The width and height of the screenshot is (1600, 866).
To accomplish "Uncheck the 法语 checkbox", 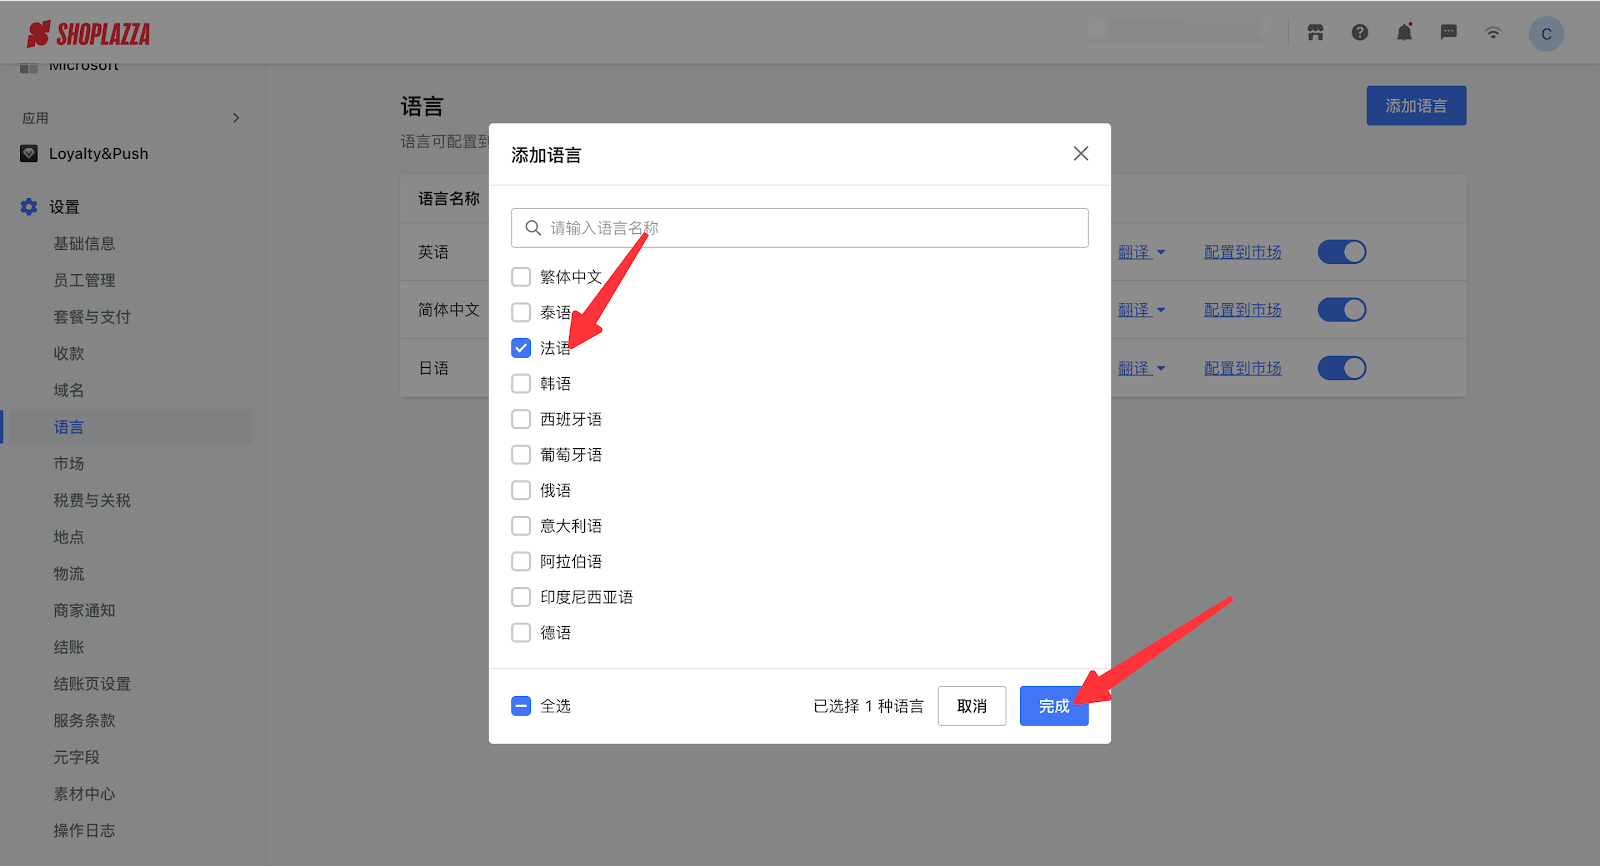I will pos(521,348).
